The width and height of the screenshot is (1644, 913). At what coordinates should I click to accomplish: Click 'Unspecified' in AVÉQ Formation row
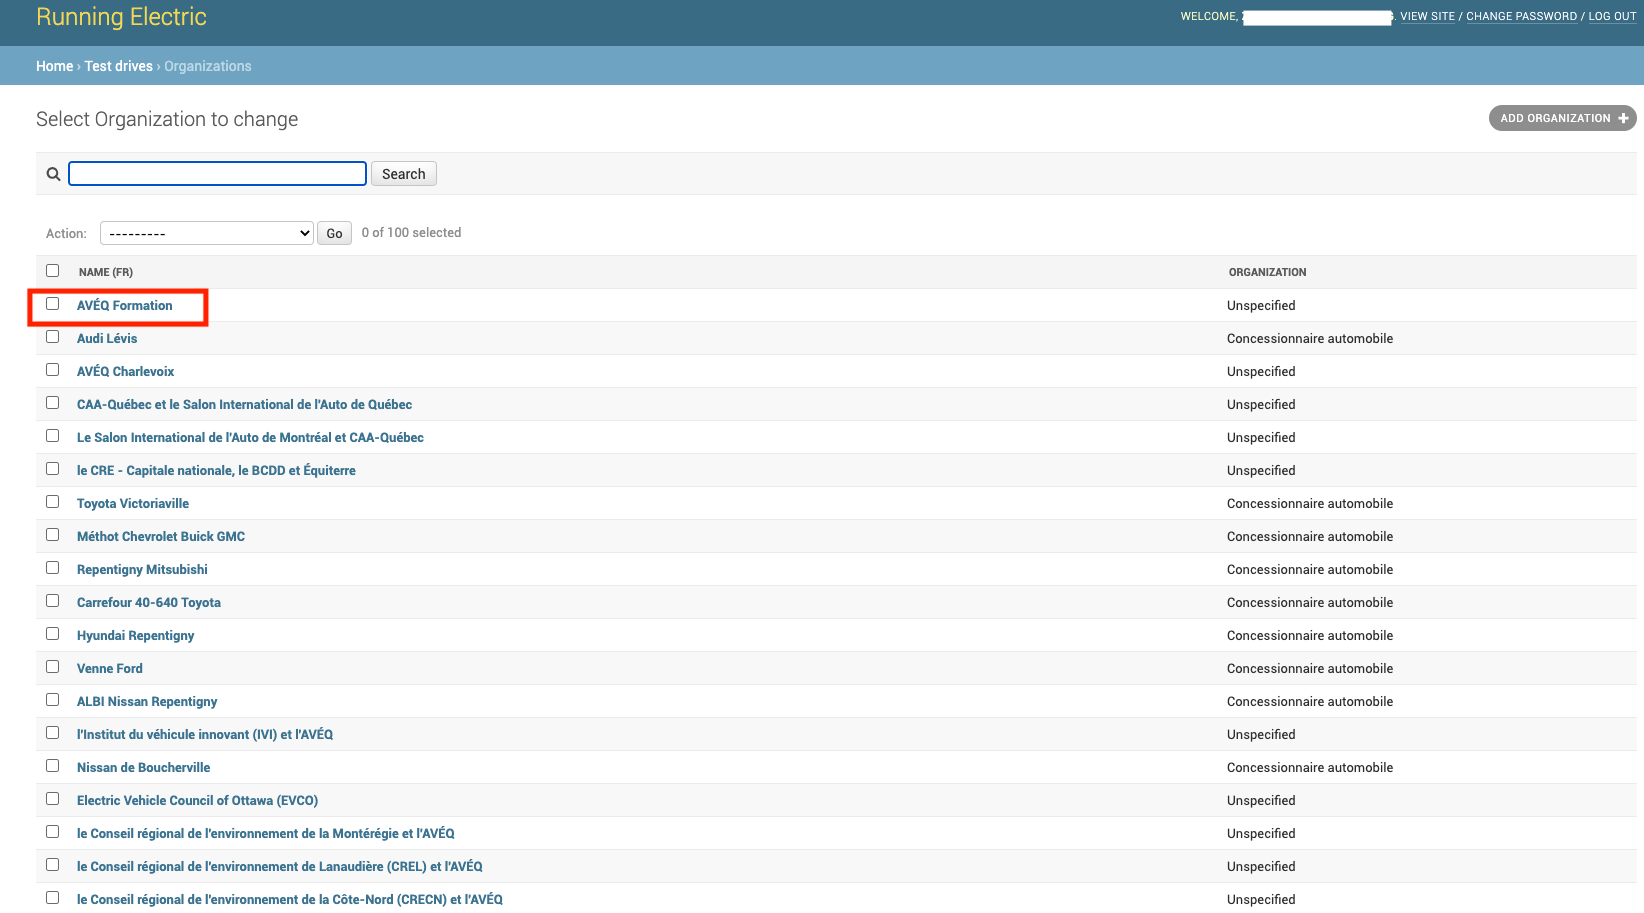[1261, 305]
